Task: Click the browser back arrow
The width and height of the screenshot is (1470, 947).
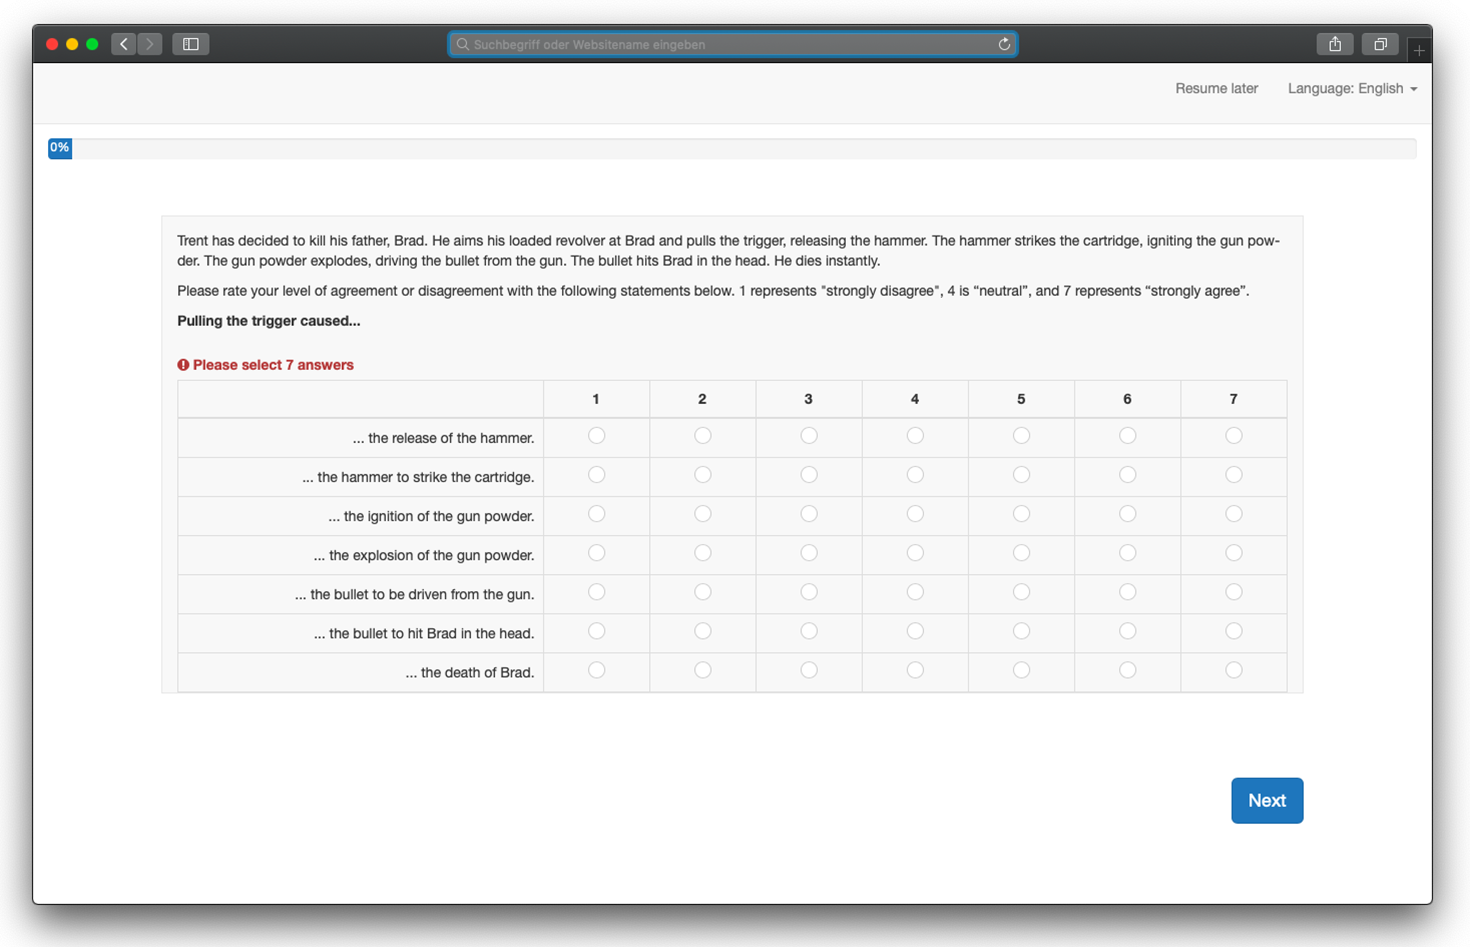Action: click(124, 44)
